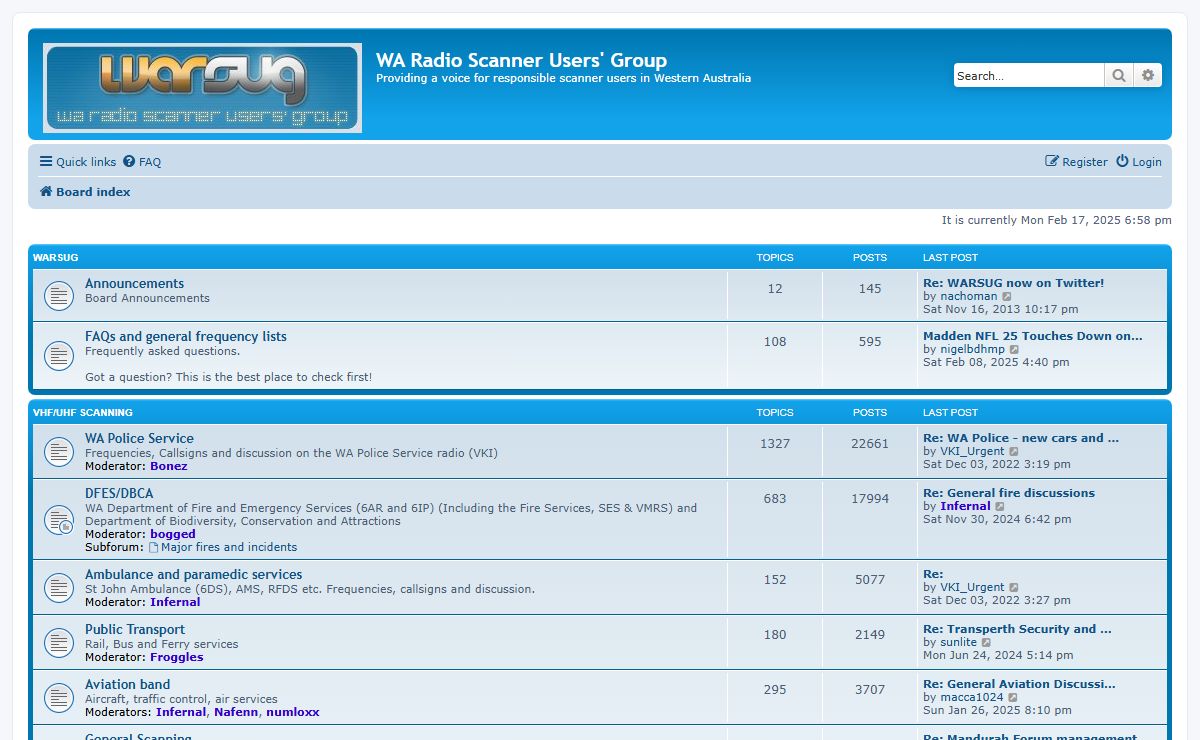The height and width of the screenshot is (740, 1200).
Task: Open Re: Transperth Security and post
Action: (1017, 629)
